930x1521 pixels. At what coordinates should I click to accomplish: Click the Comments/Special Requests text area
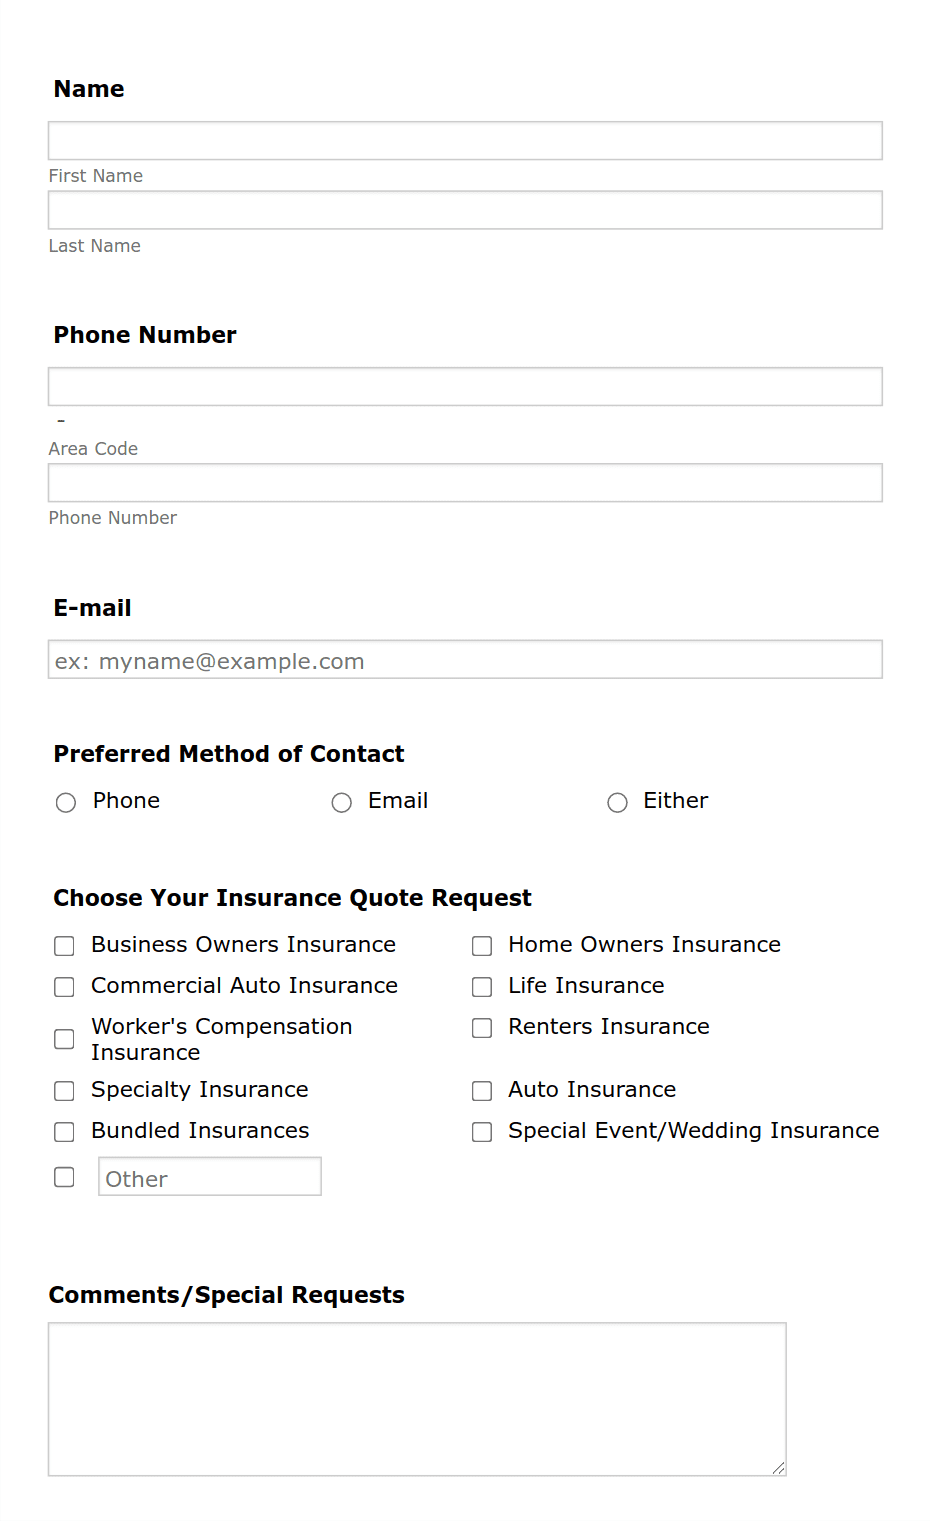416,1397
